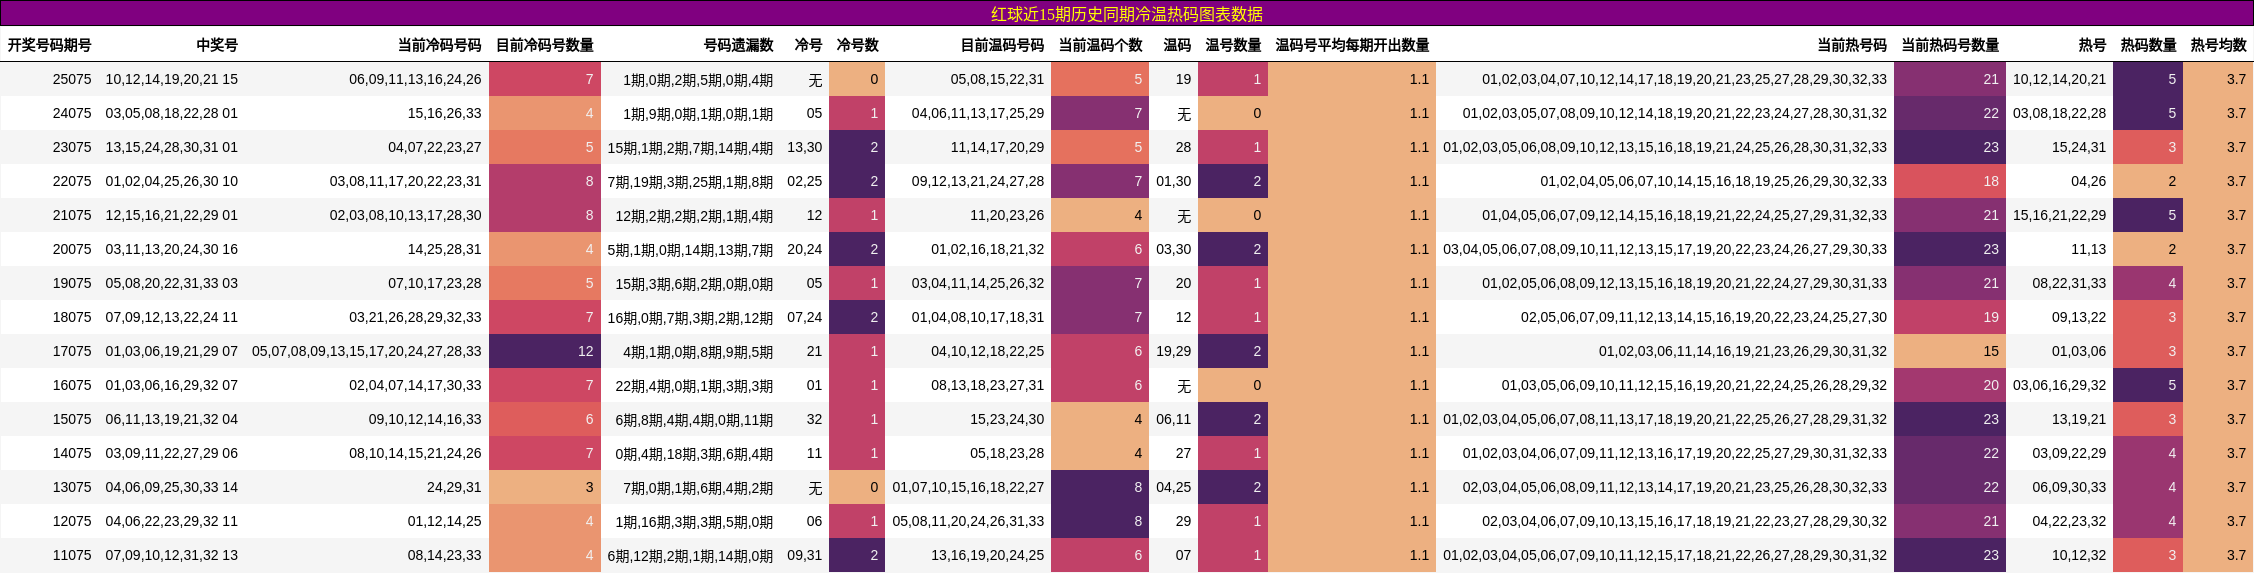Select the 温号数量 column header
Viewport: 2254px width, 573px height.
click(x=1233, y=45)
